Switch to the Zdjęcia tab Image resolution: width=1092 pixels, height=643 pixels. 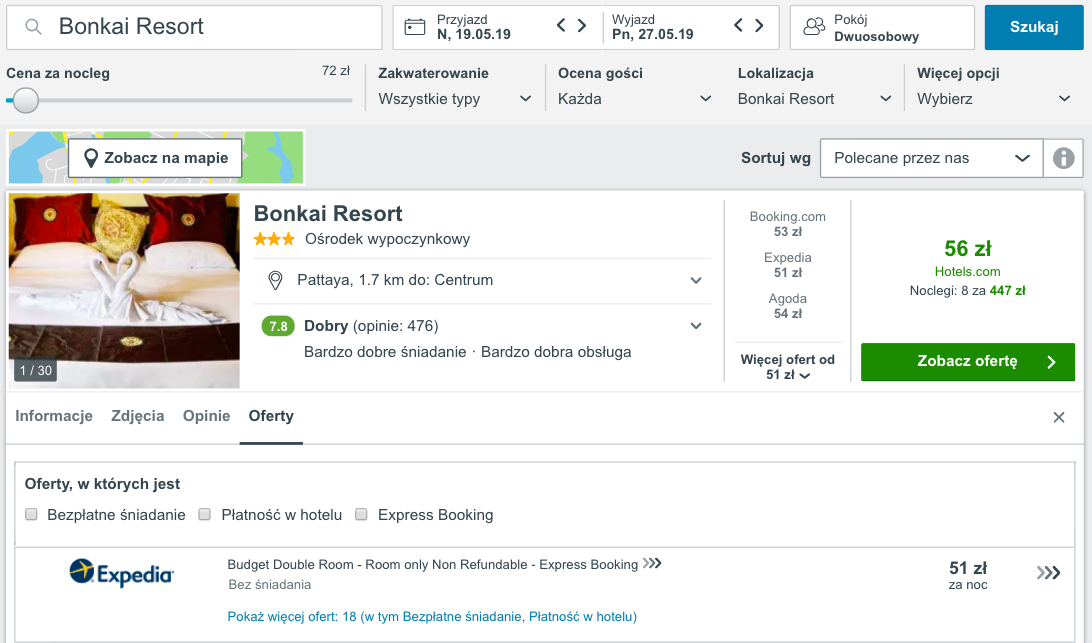click(x=138, y=416)
